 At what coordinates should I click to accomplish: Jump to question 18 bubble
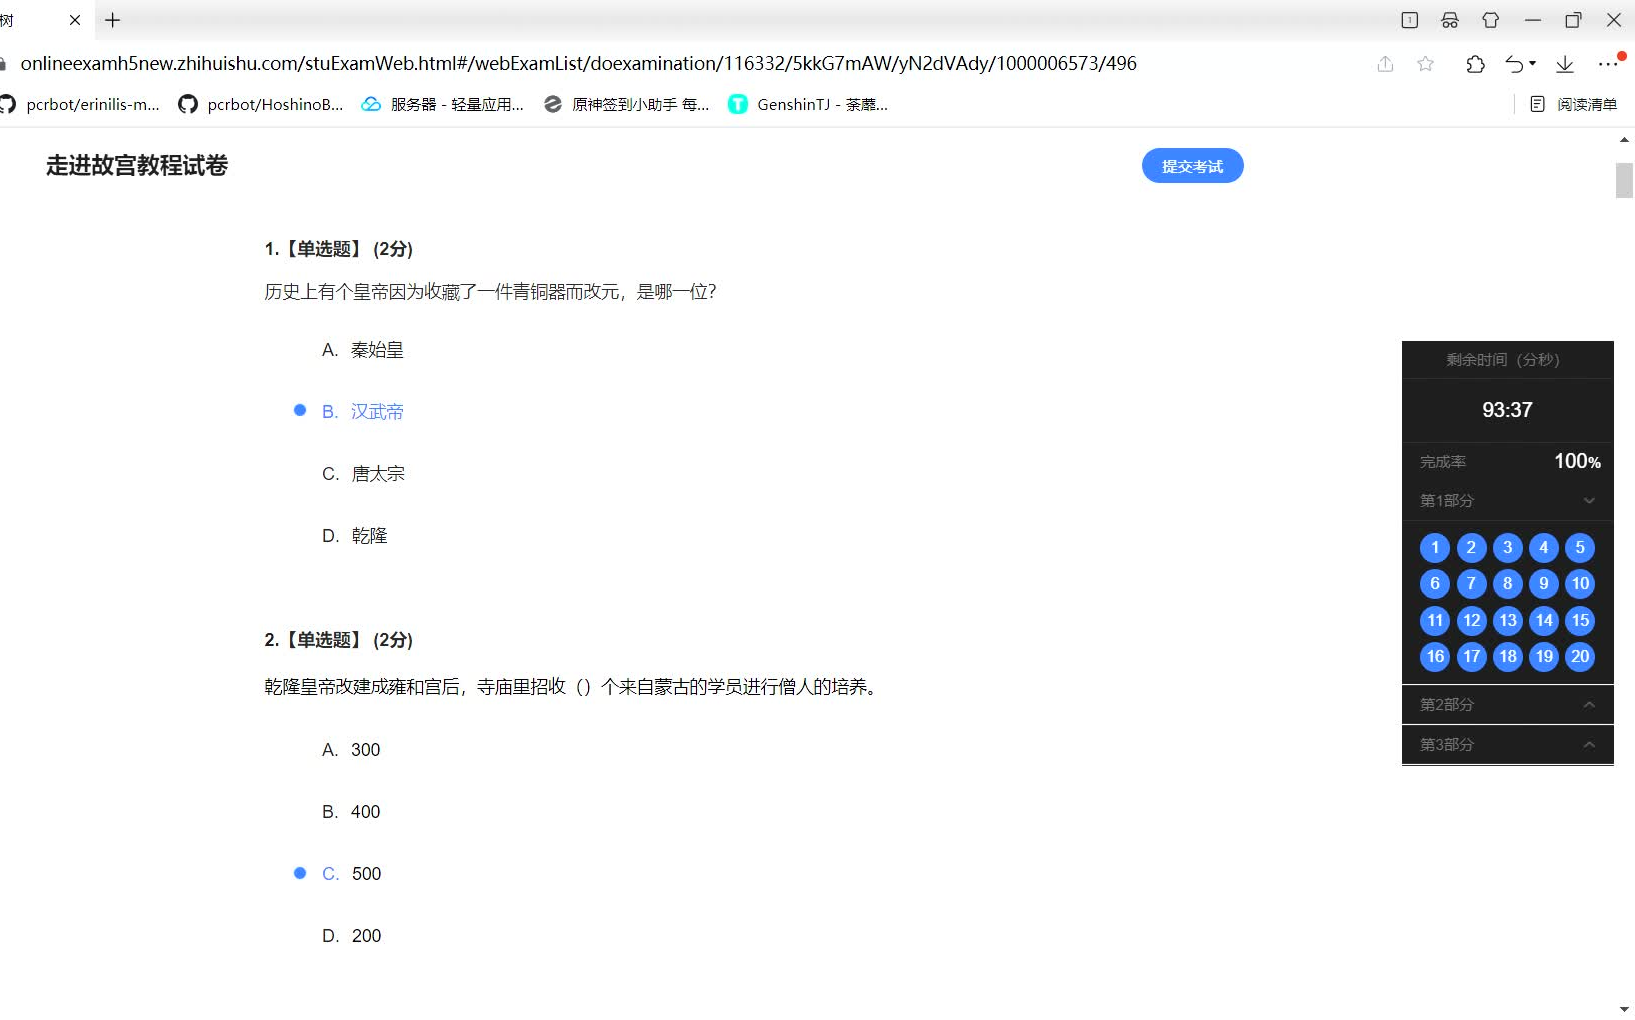[1508, 657]
